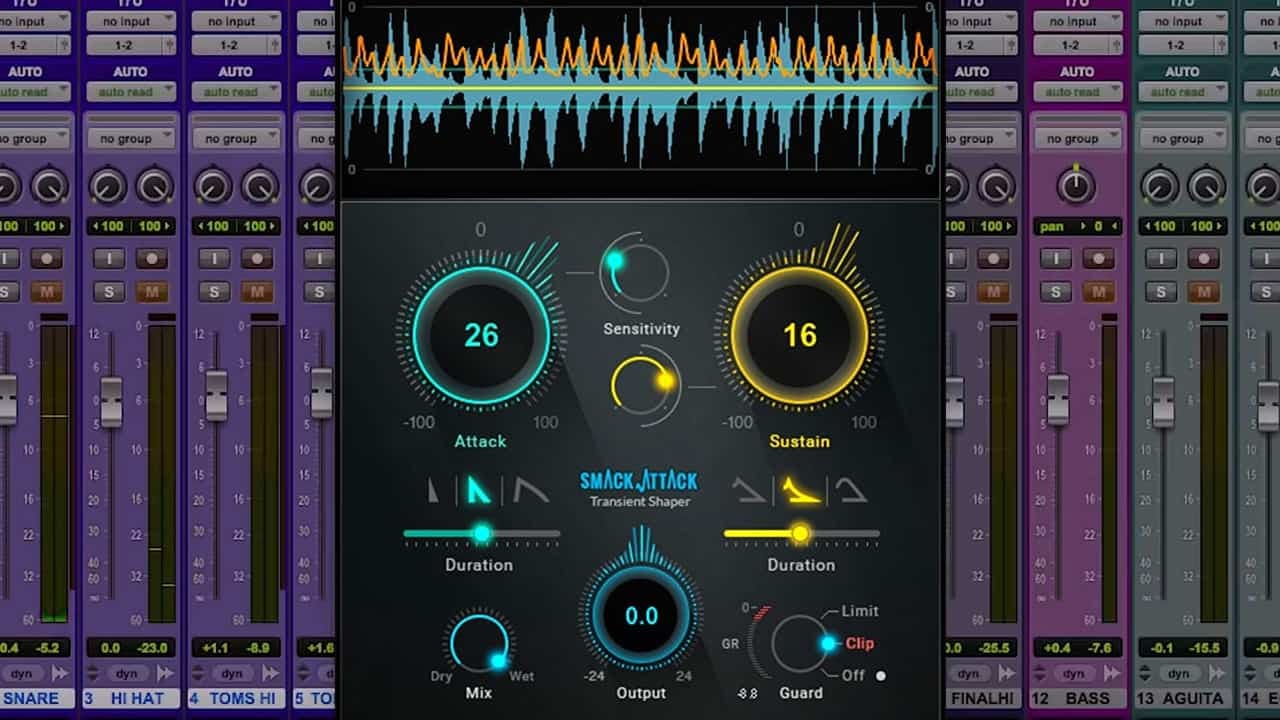Mute the HI HAT track
Screen dimensions: 1280x720
(x=152, y=292)
